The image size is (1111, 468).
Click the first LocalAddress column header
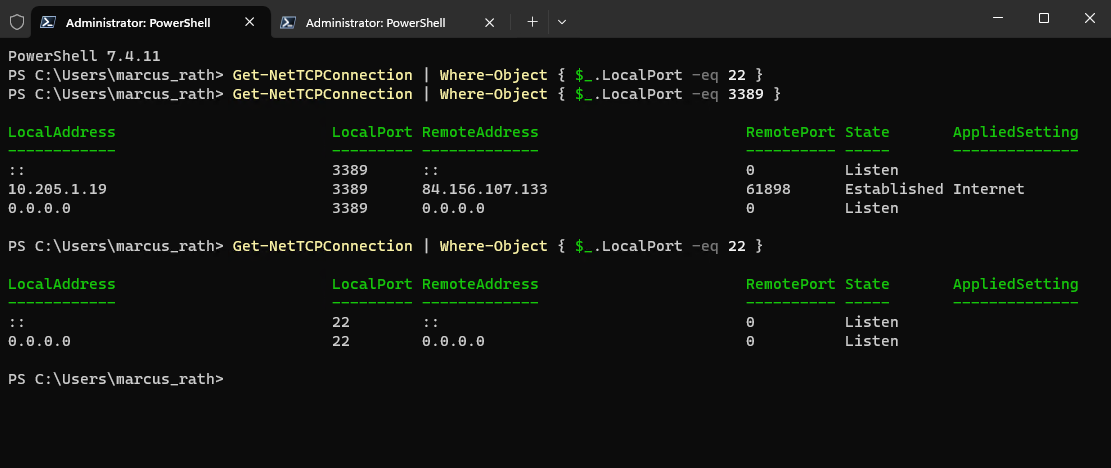[x=62, y=132]
